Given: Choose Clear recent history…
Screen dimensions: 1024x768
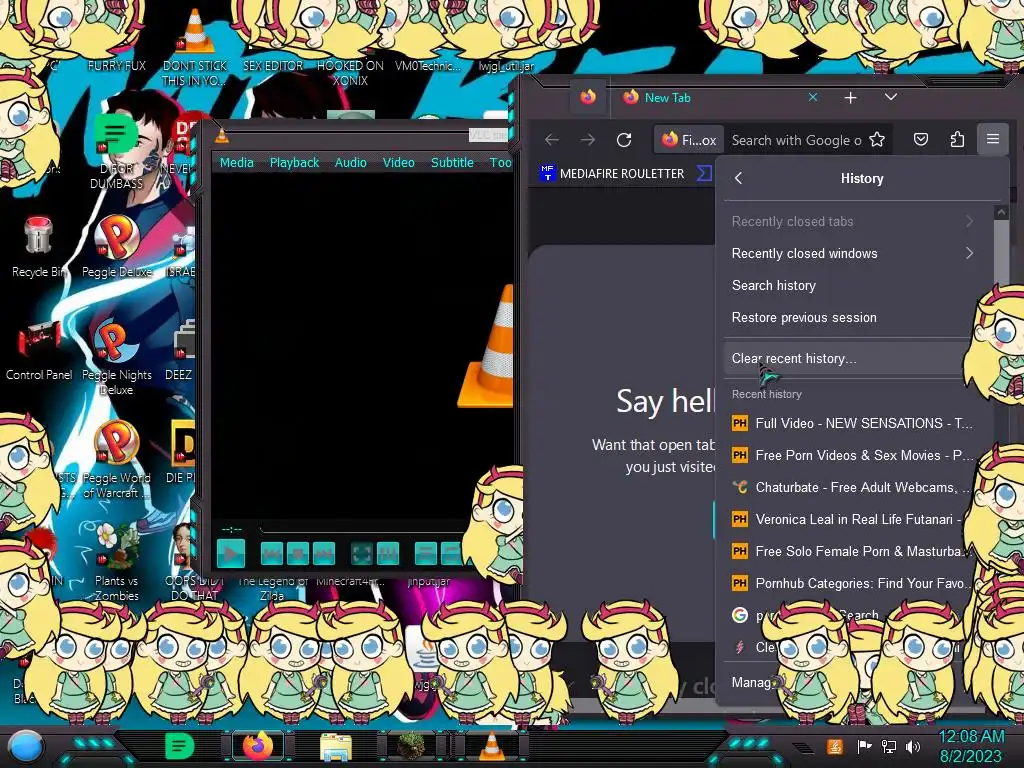Looking at the screenshot, I should 849,359.
